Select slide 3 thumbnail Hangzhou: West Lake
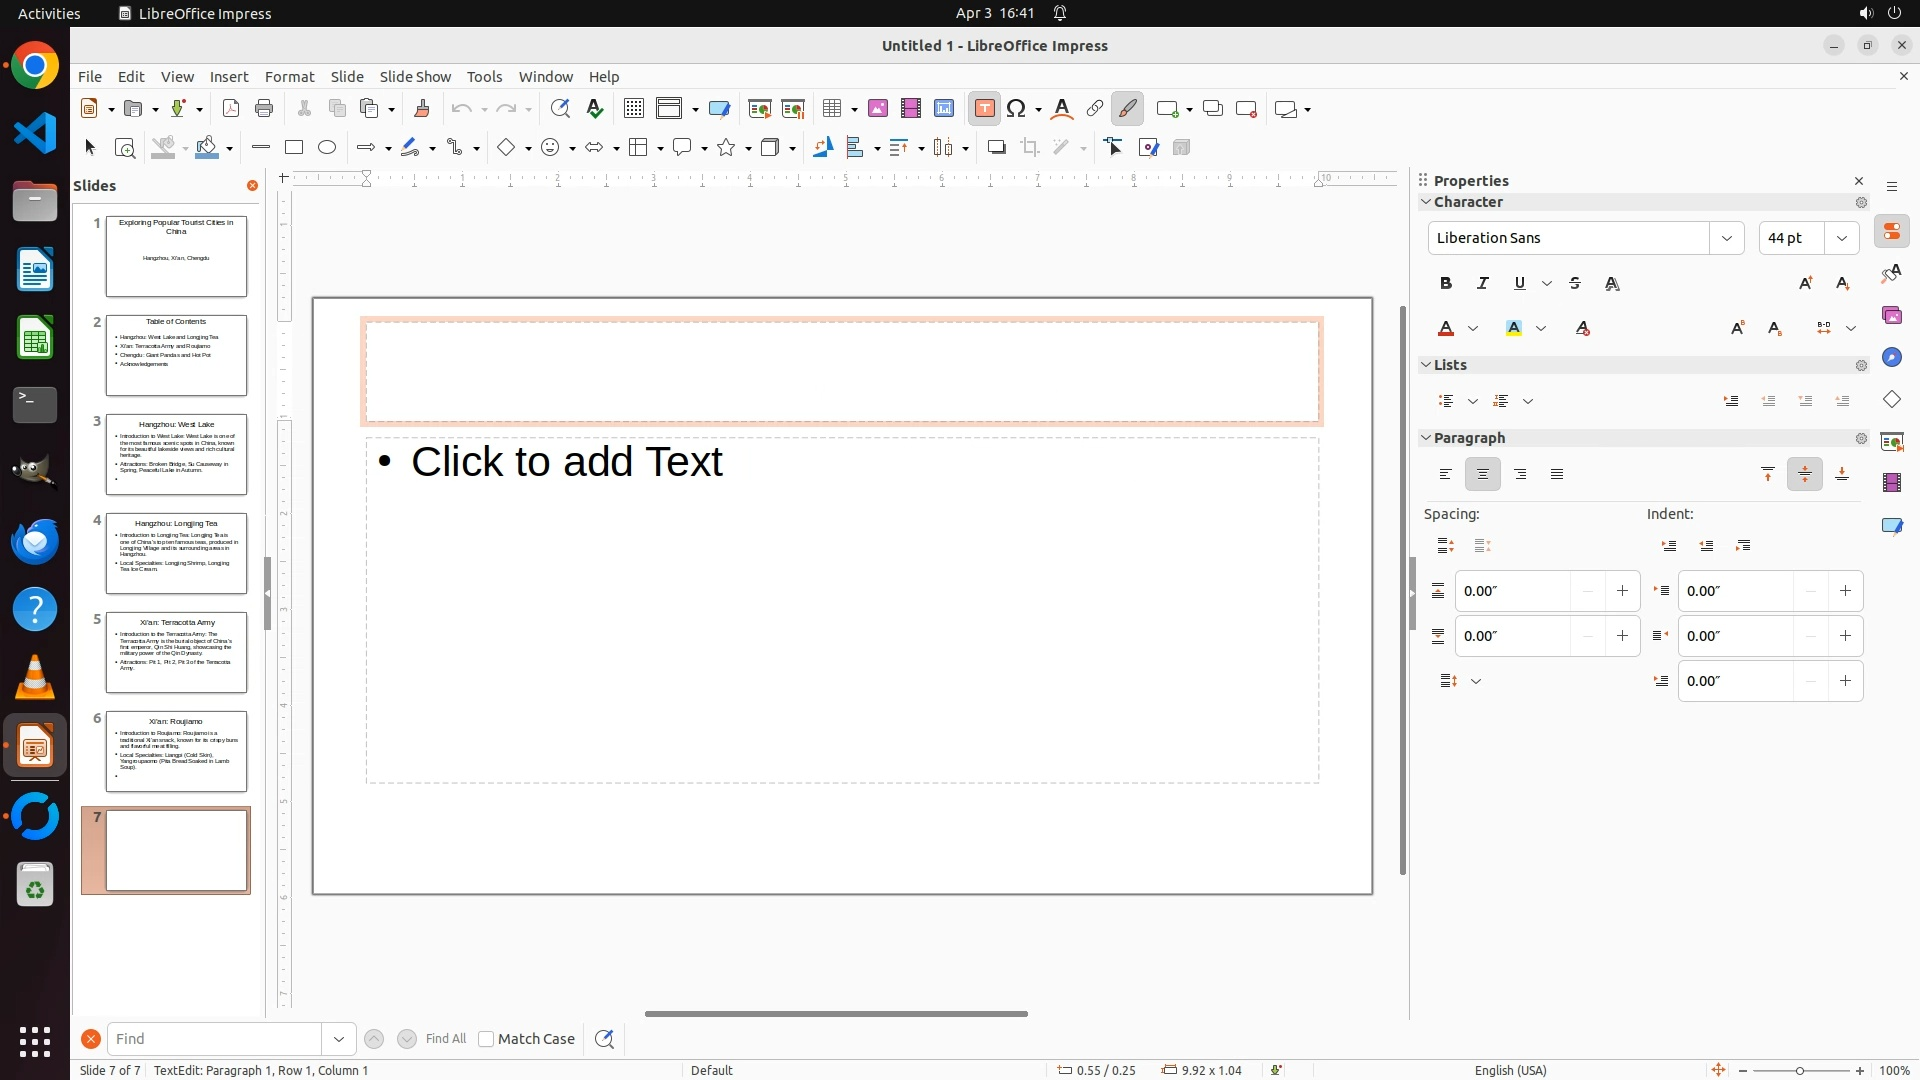 (176, 455)
